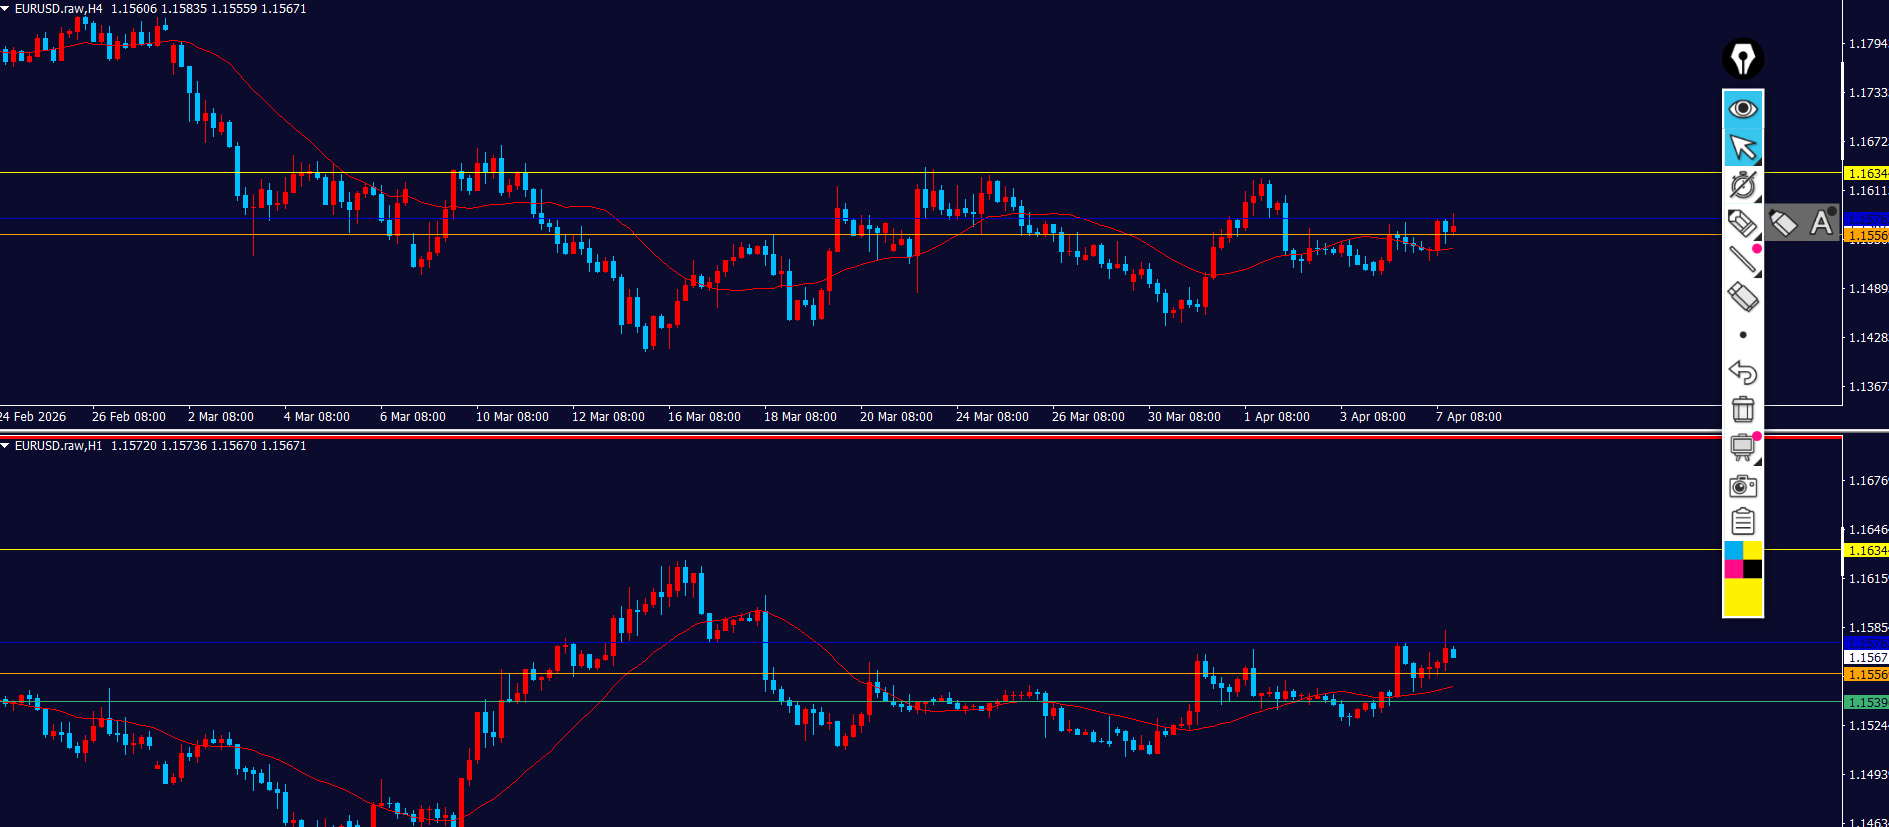Pick the cyan color swatch
This screenshot has height=827, width=1889.
click(1734, 551)
